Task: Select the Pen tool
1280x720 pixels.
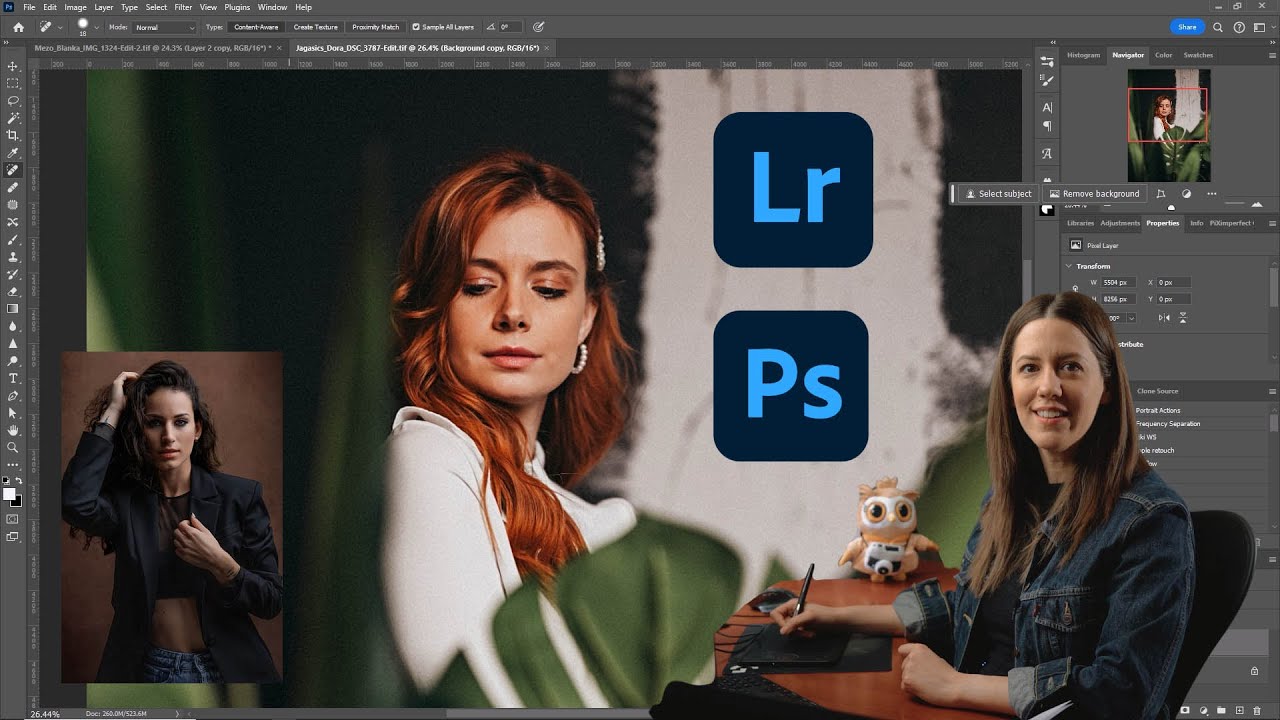Action: click(13, 395)
